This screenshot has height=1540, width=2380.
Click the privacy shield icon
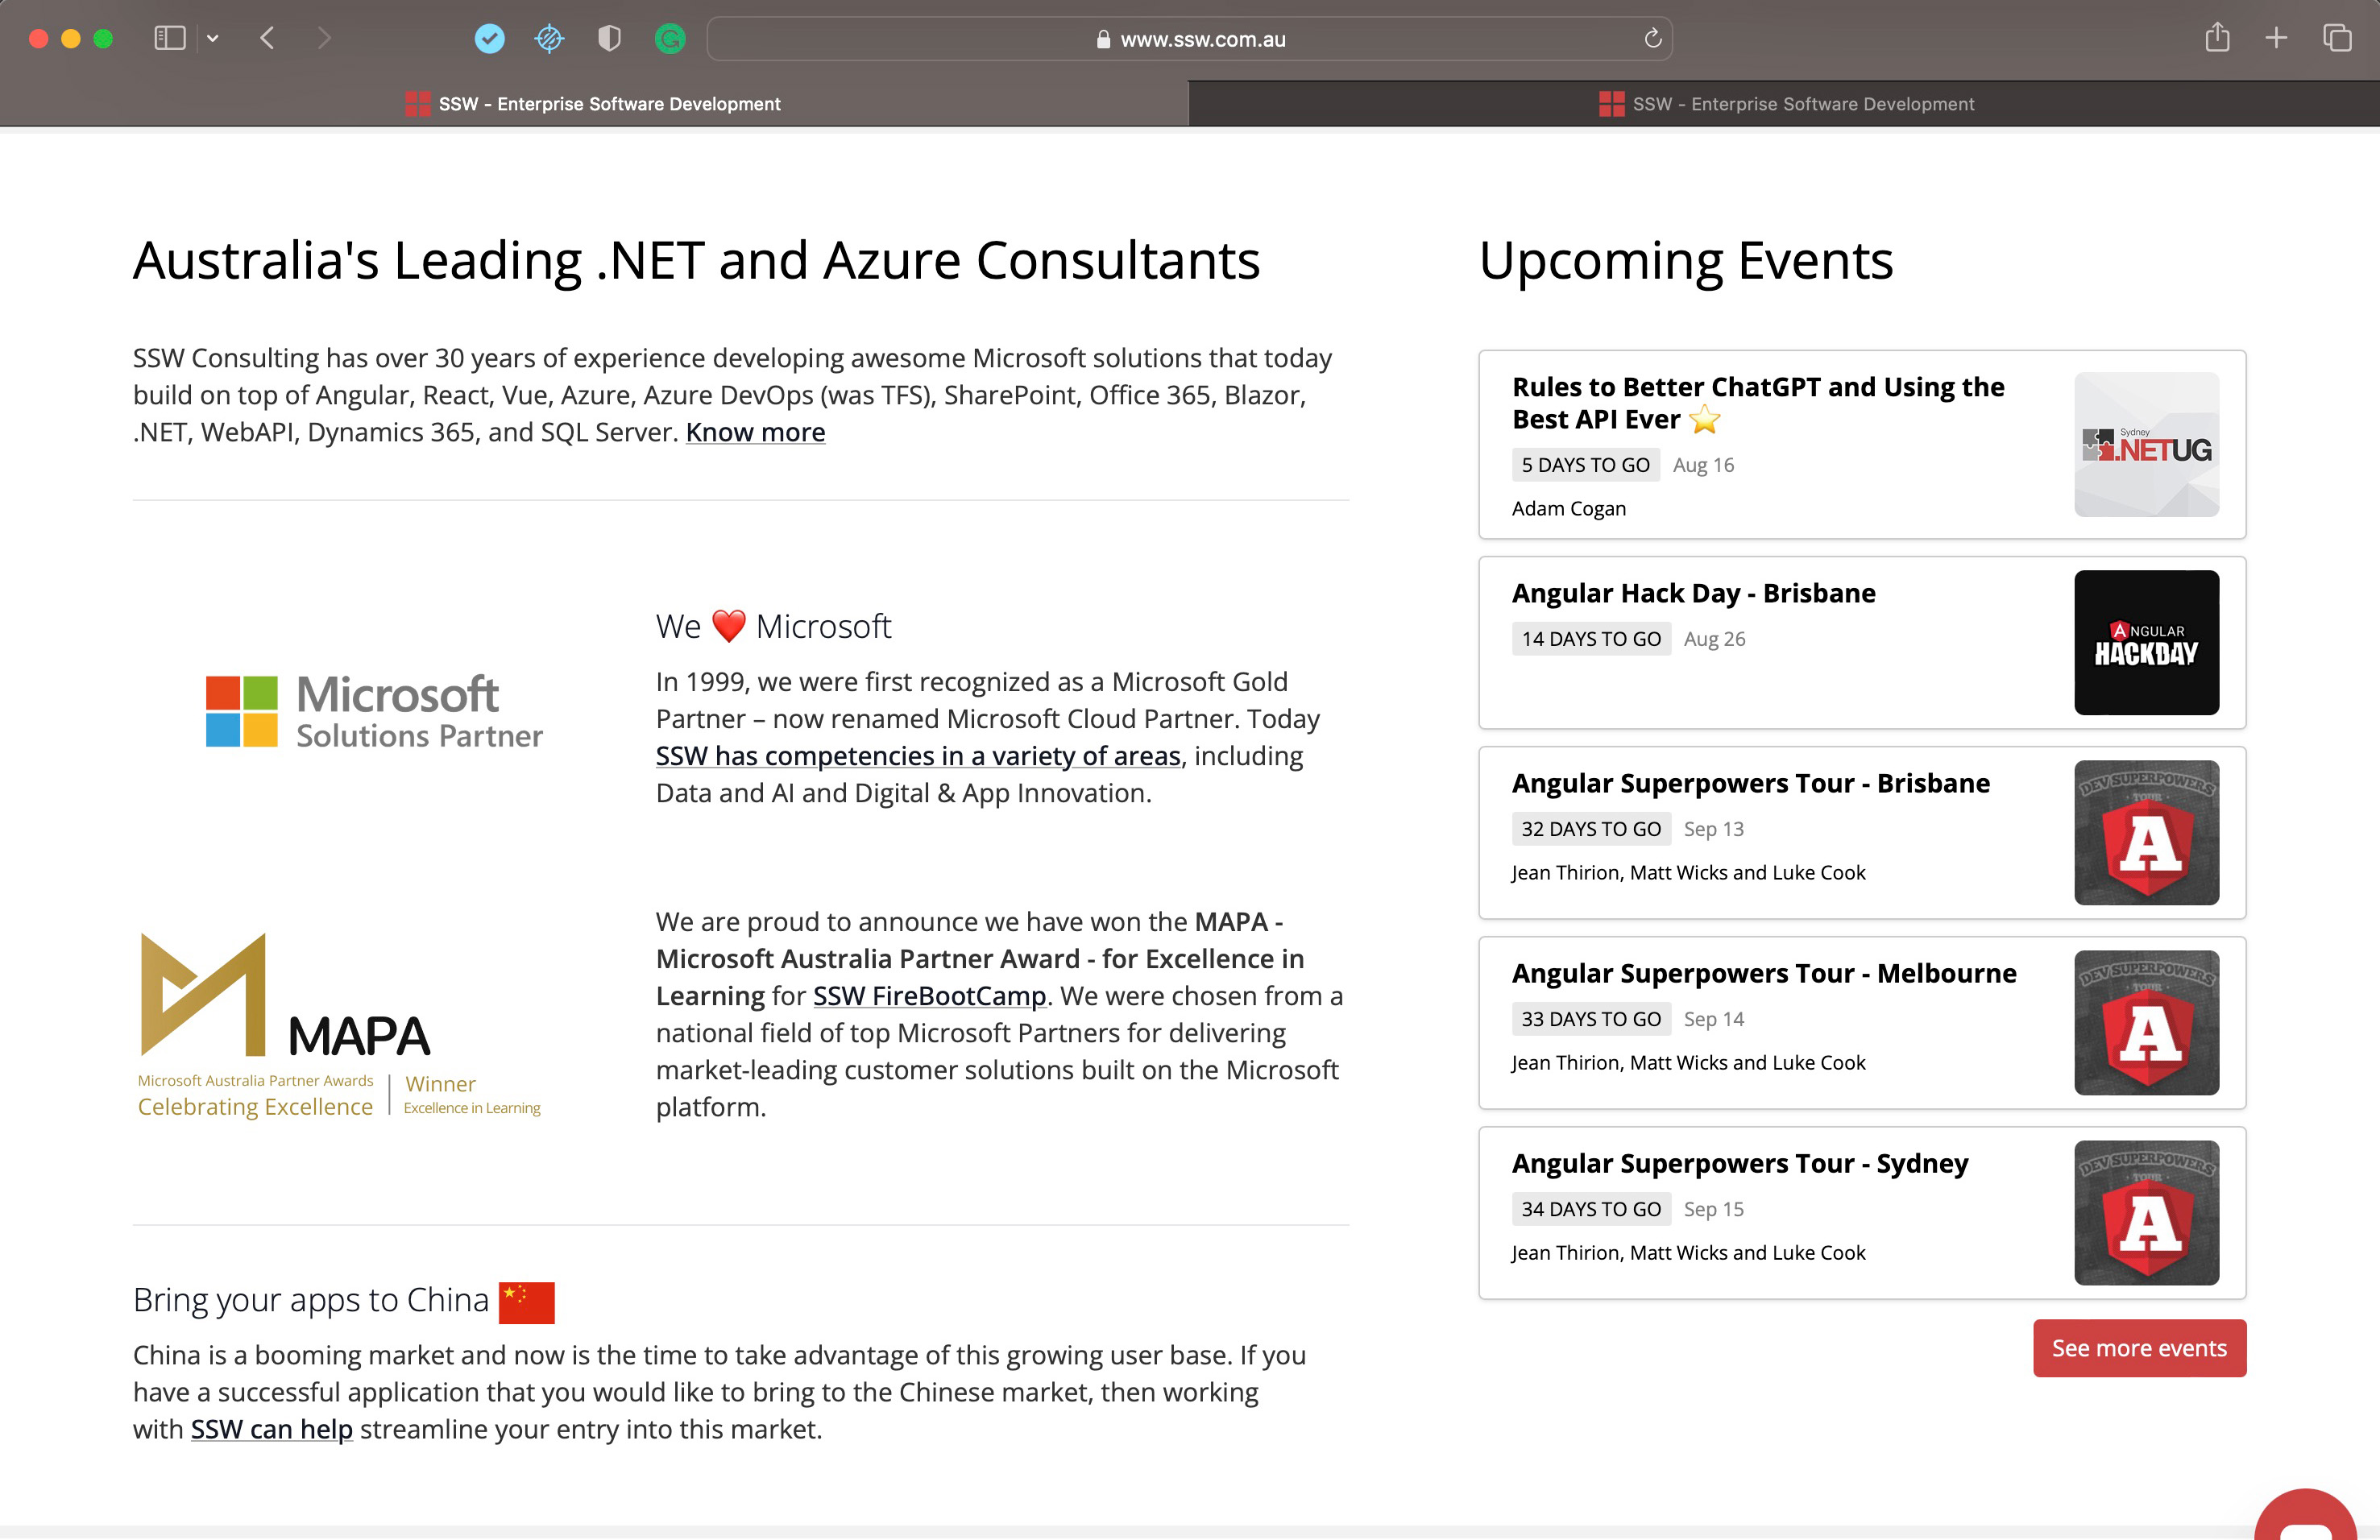609,39
